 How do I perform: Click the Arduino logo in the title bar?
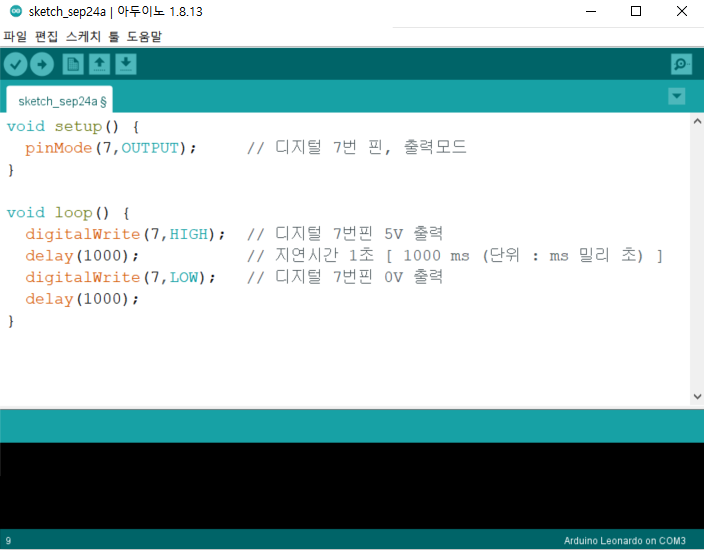(16, 11)
